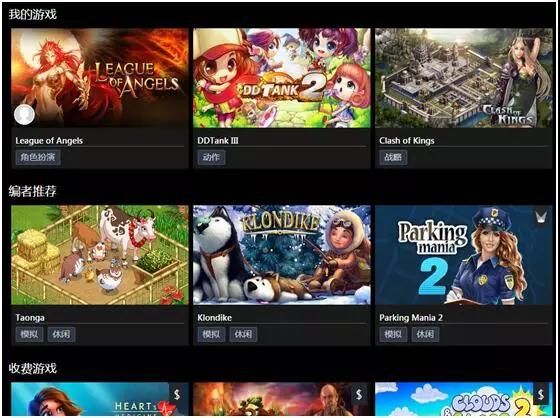This screenshot has width=560, height=418.
Task: Open the DDTank 2 game banner
Action: pyautogui.click(x=282, y=78)
